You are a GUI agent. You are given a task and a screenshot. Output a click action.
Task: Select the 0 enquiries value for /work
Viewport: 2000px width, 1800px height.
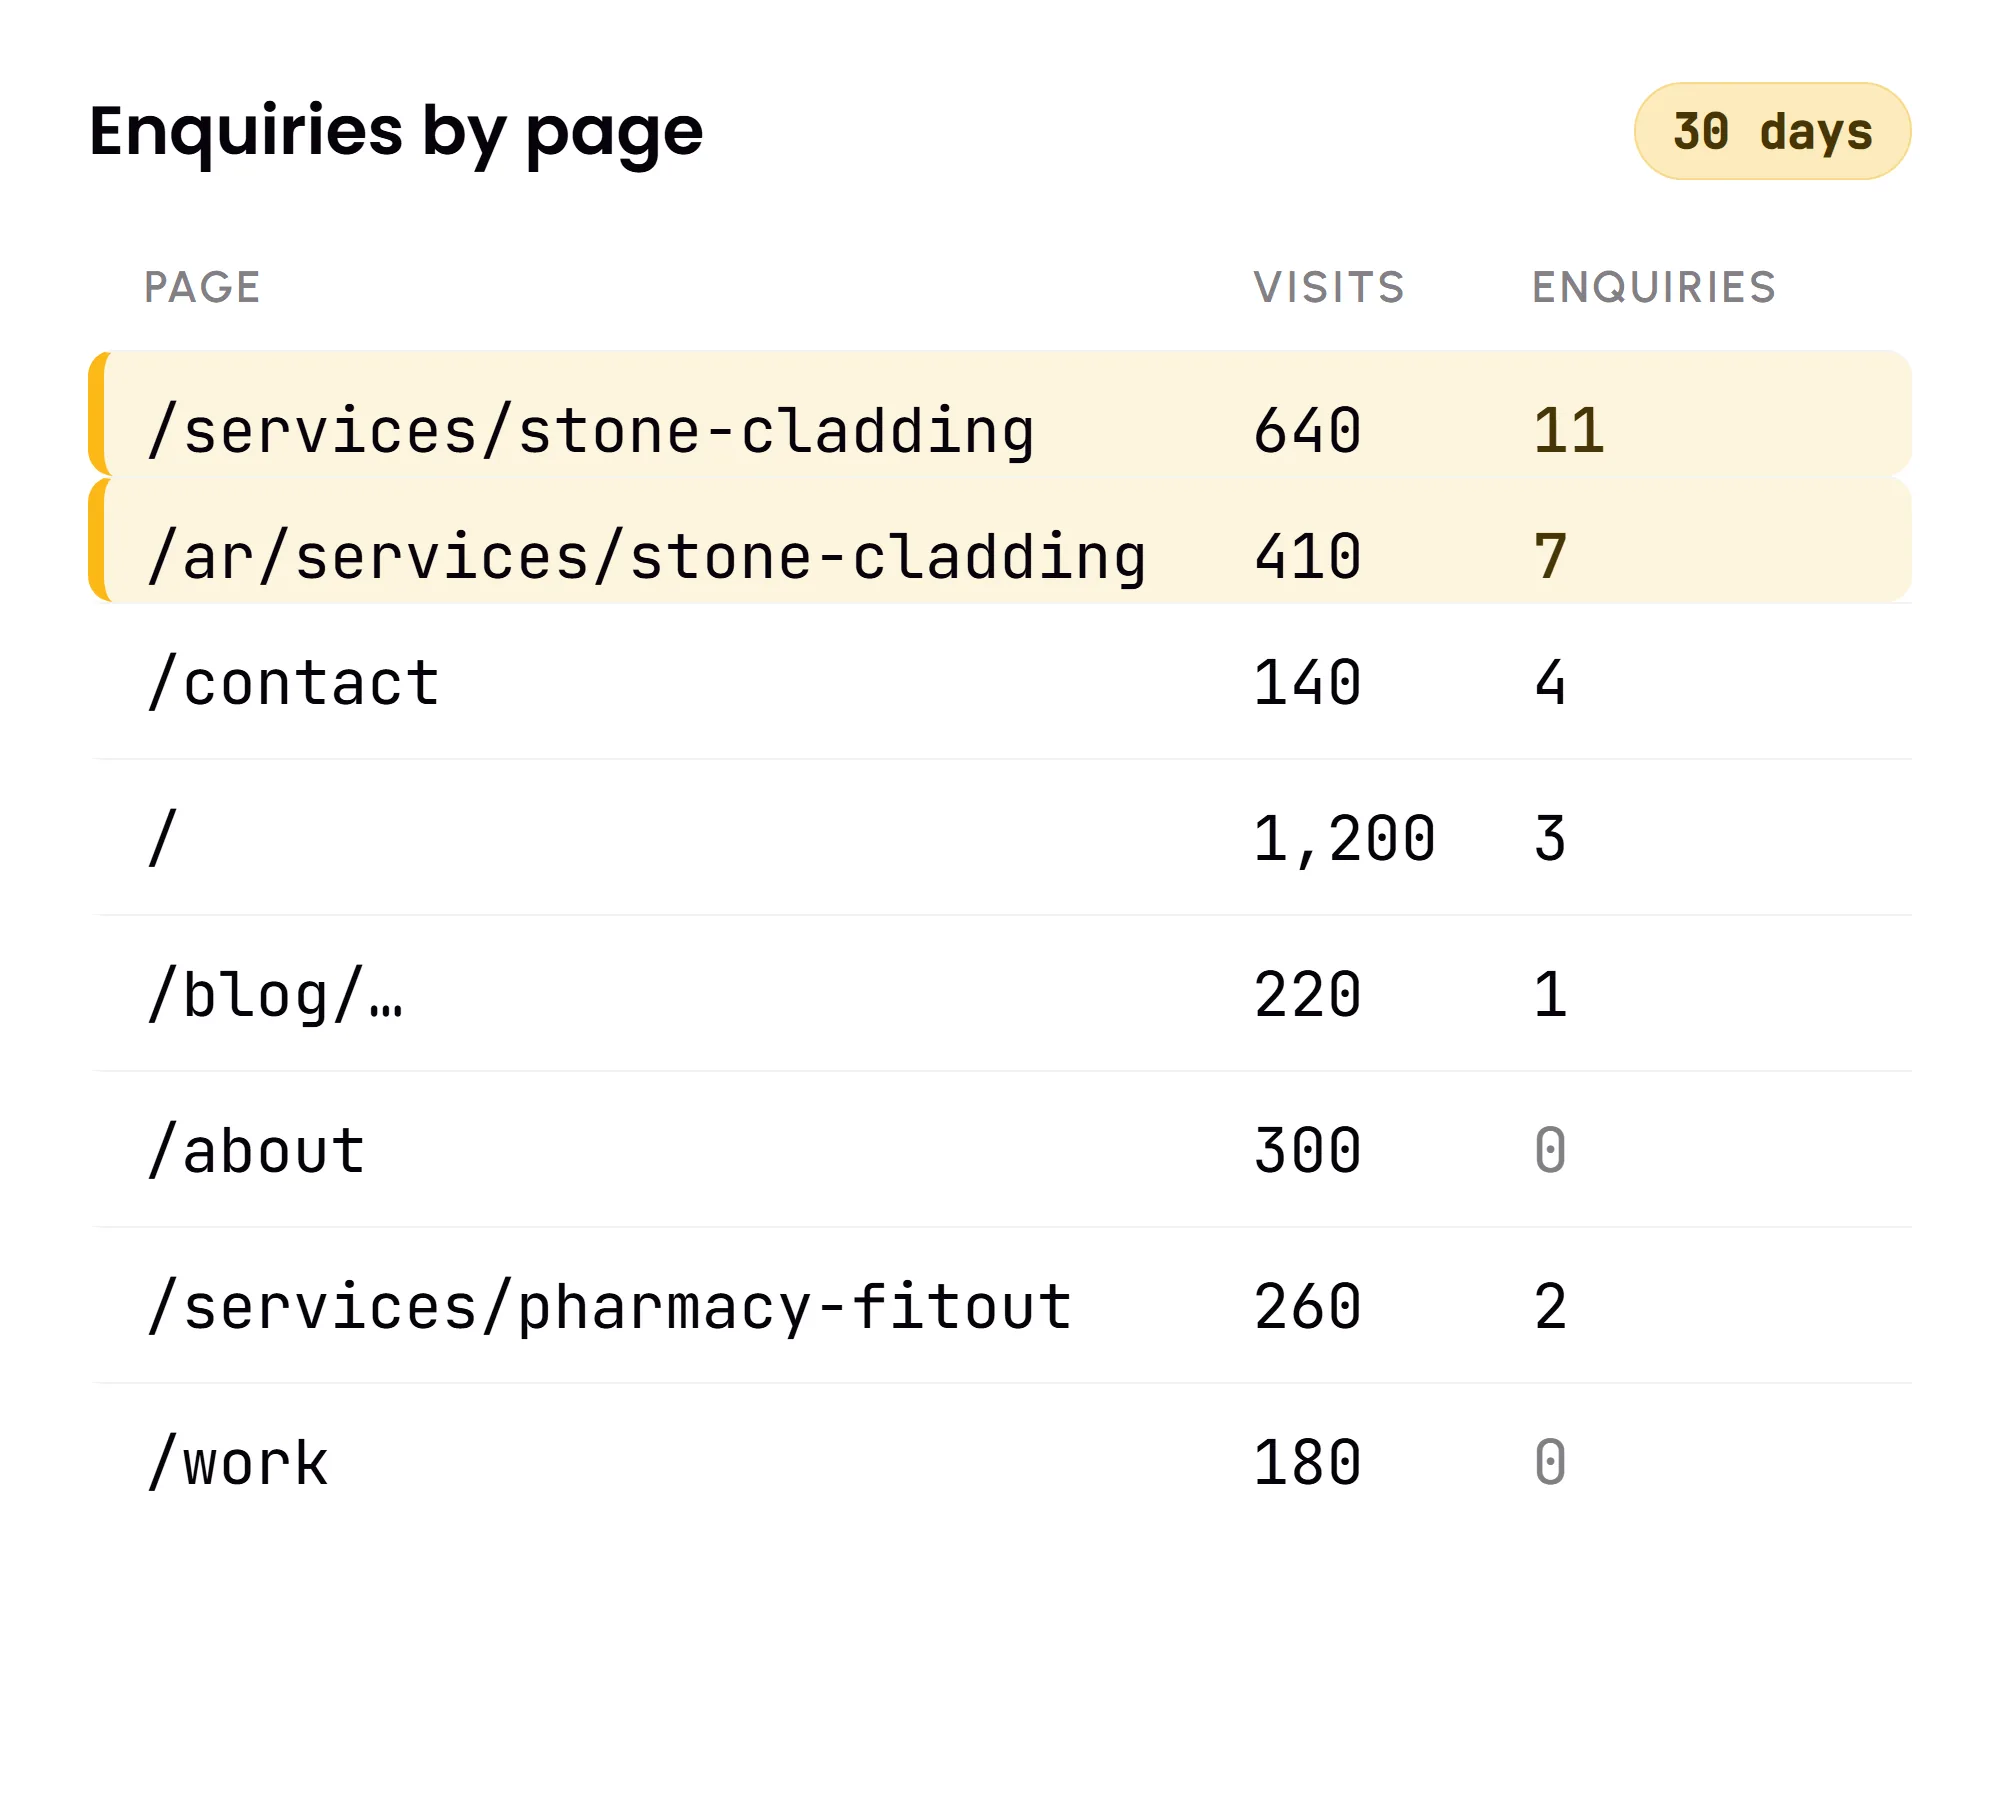[x=1550, y=1463]
